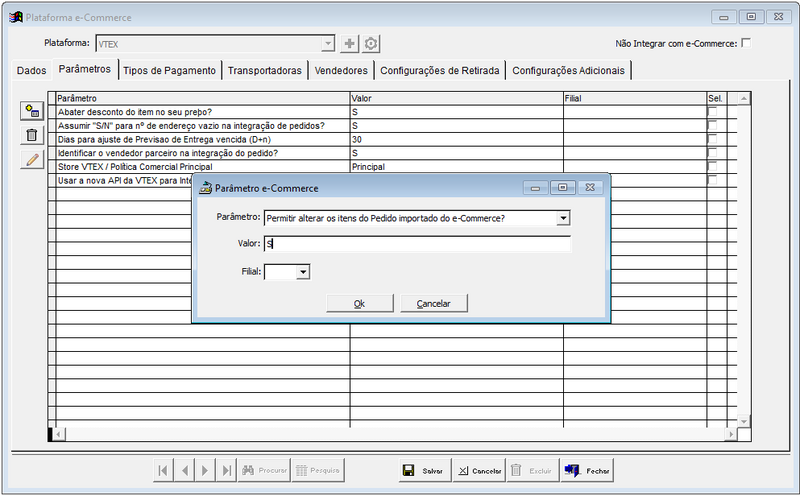Click Cancelar in the Parâmetro e-Commerce dialog

pyautogui.click(x=434, y=303)
